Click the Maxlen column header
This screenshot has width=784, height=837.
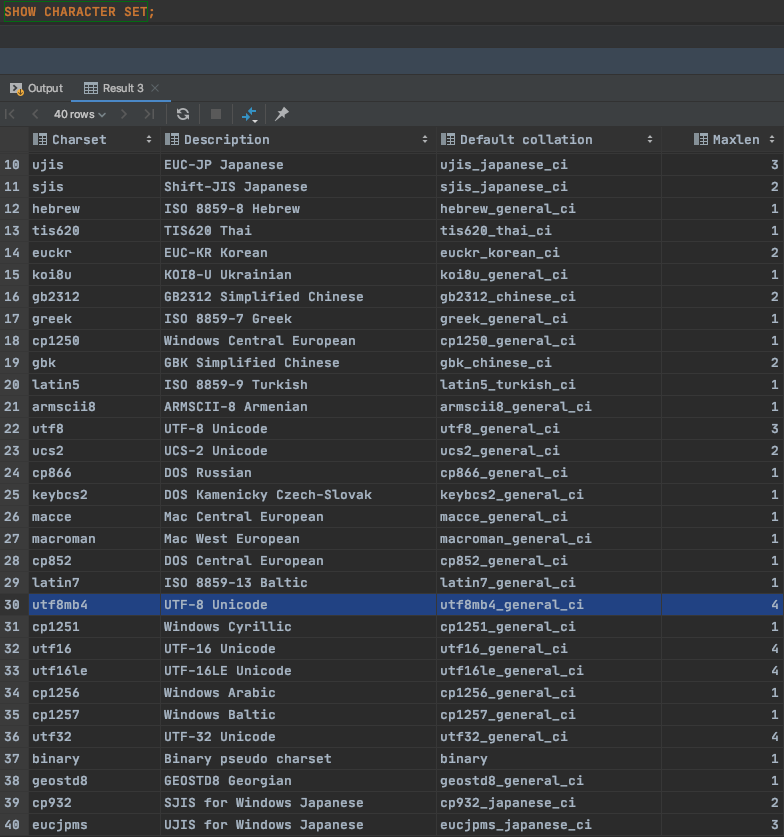point(723,140)
